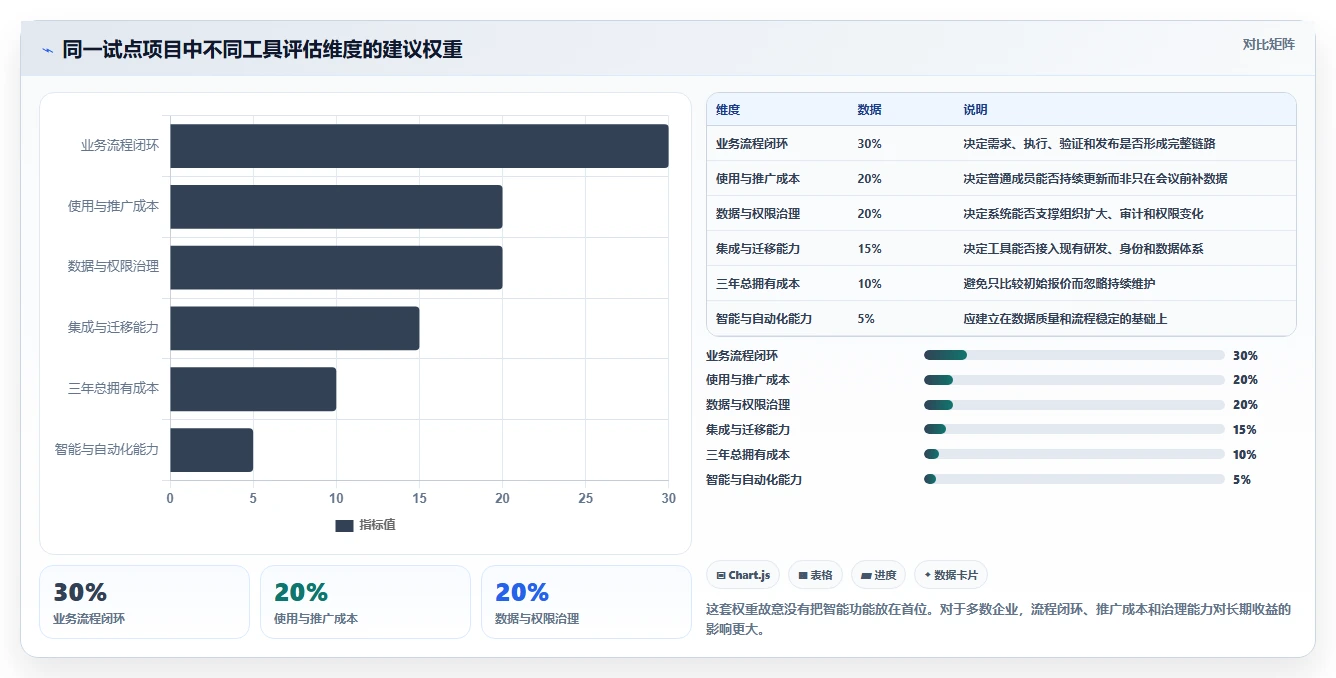Image resolution: width=1336 pixels, height=678 pixels.
Task: Click the 集成与迁移能力 cell in the table
Action: pos(758,249)
